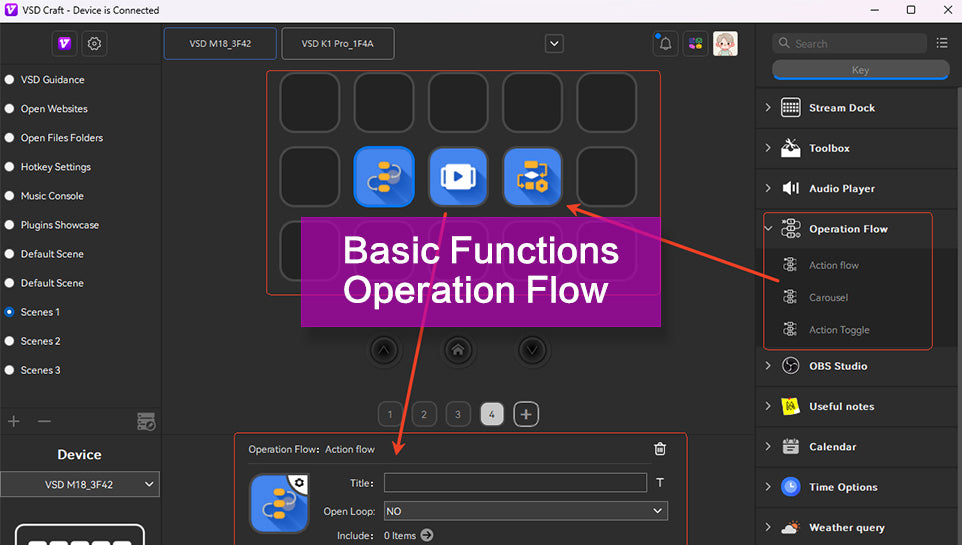Go to page 2
Screen dimensions: 962x545
pos(424,414)
